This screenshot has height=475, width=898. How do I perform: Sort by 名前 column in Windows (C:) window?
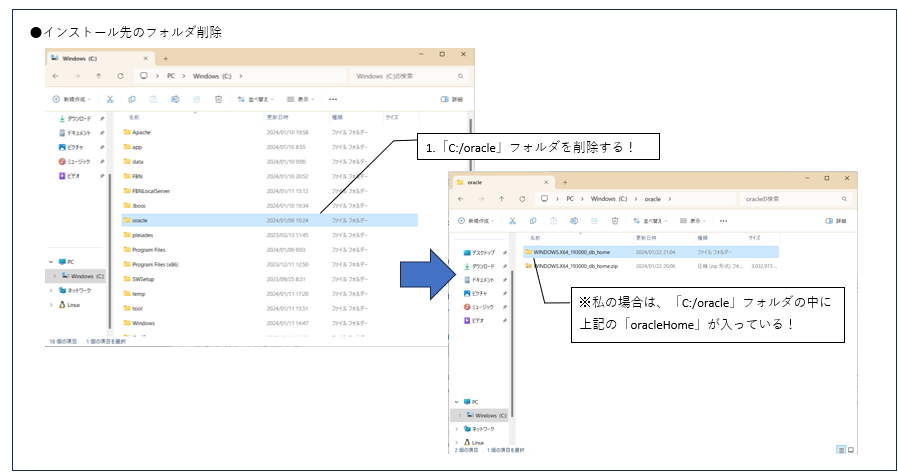point(134,117)
